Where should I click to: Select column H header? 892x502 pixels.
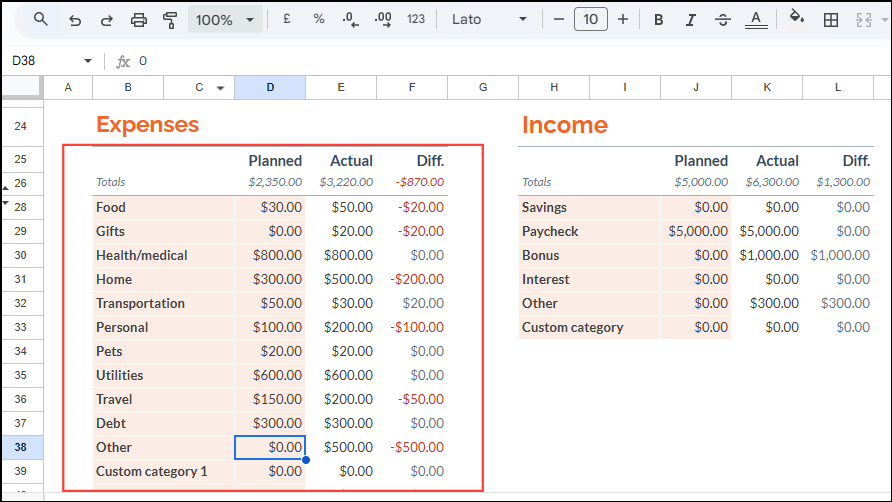[x=554, y=88]
